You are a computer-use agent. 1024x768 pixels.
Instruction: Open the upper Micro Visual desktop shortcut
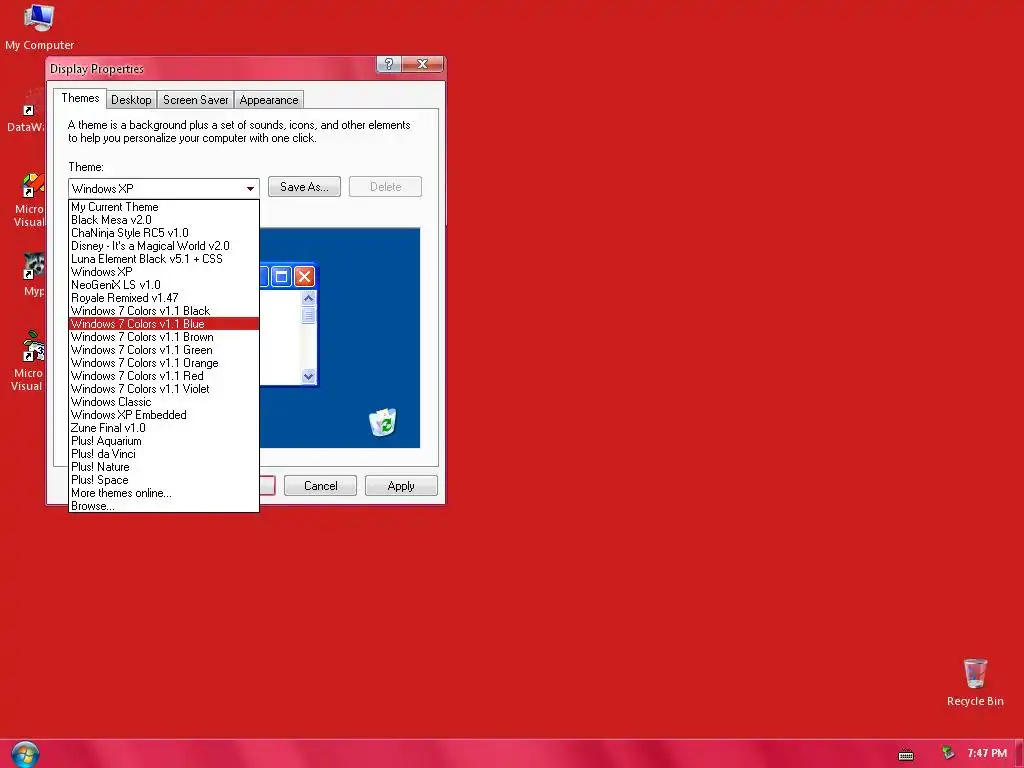click(29, 200)
